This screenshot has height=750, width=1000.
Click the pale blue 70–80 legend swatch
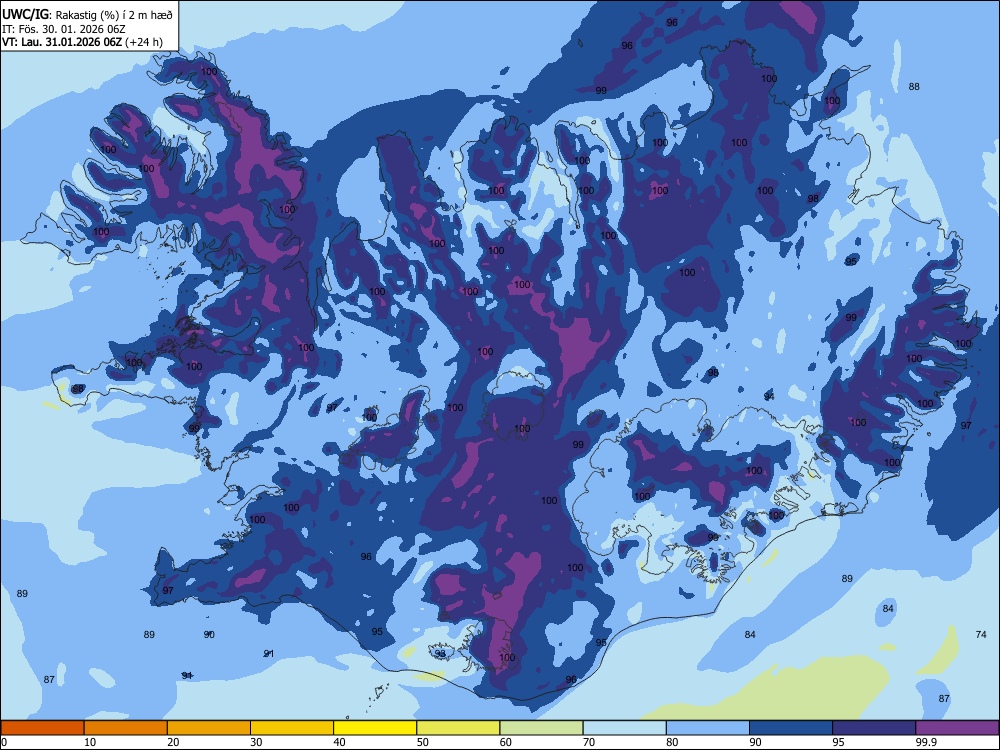point(624,728)
